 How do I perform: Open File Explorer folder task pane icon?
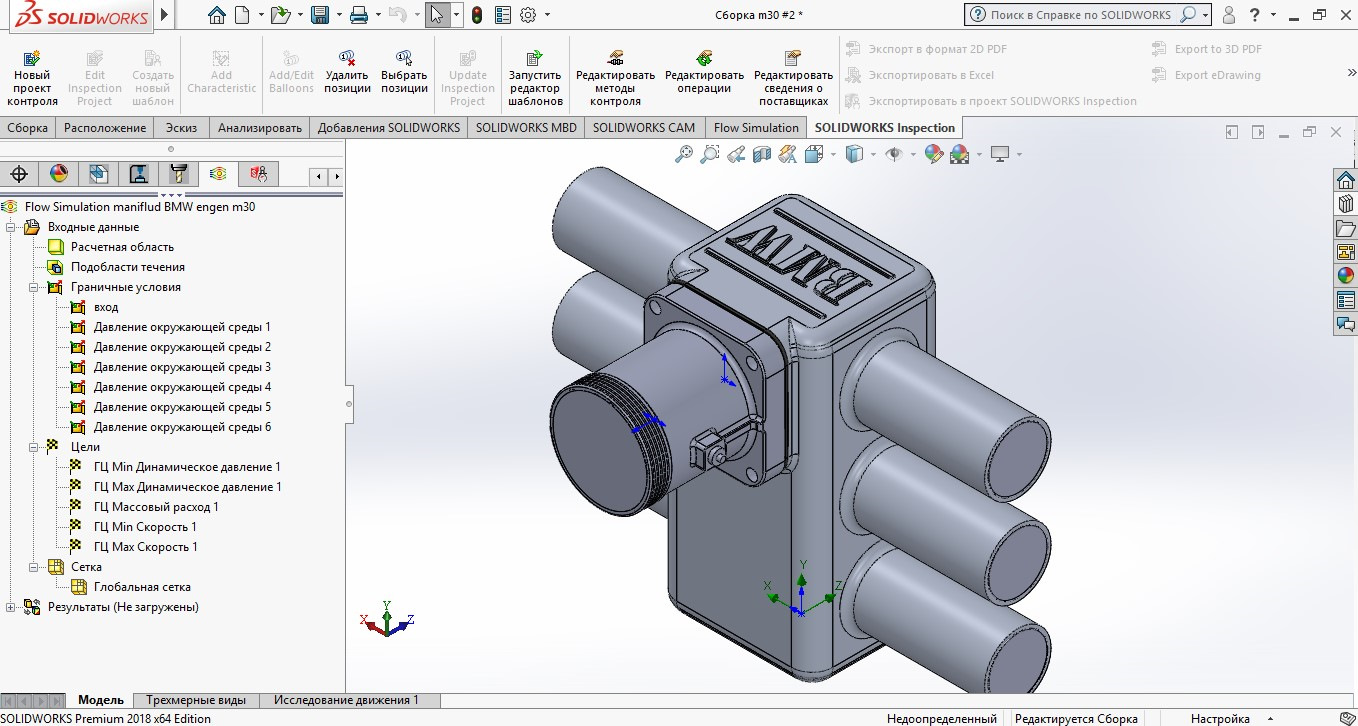pos(1346,227)
